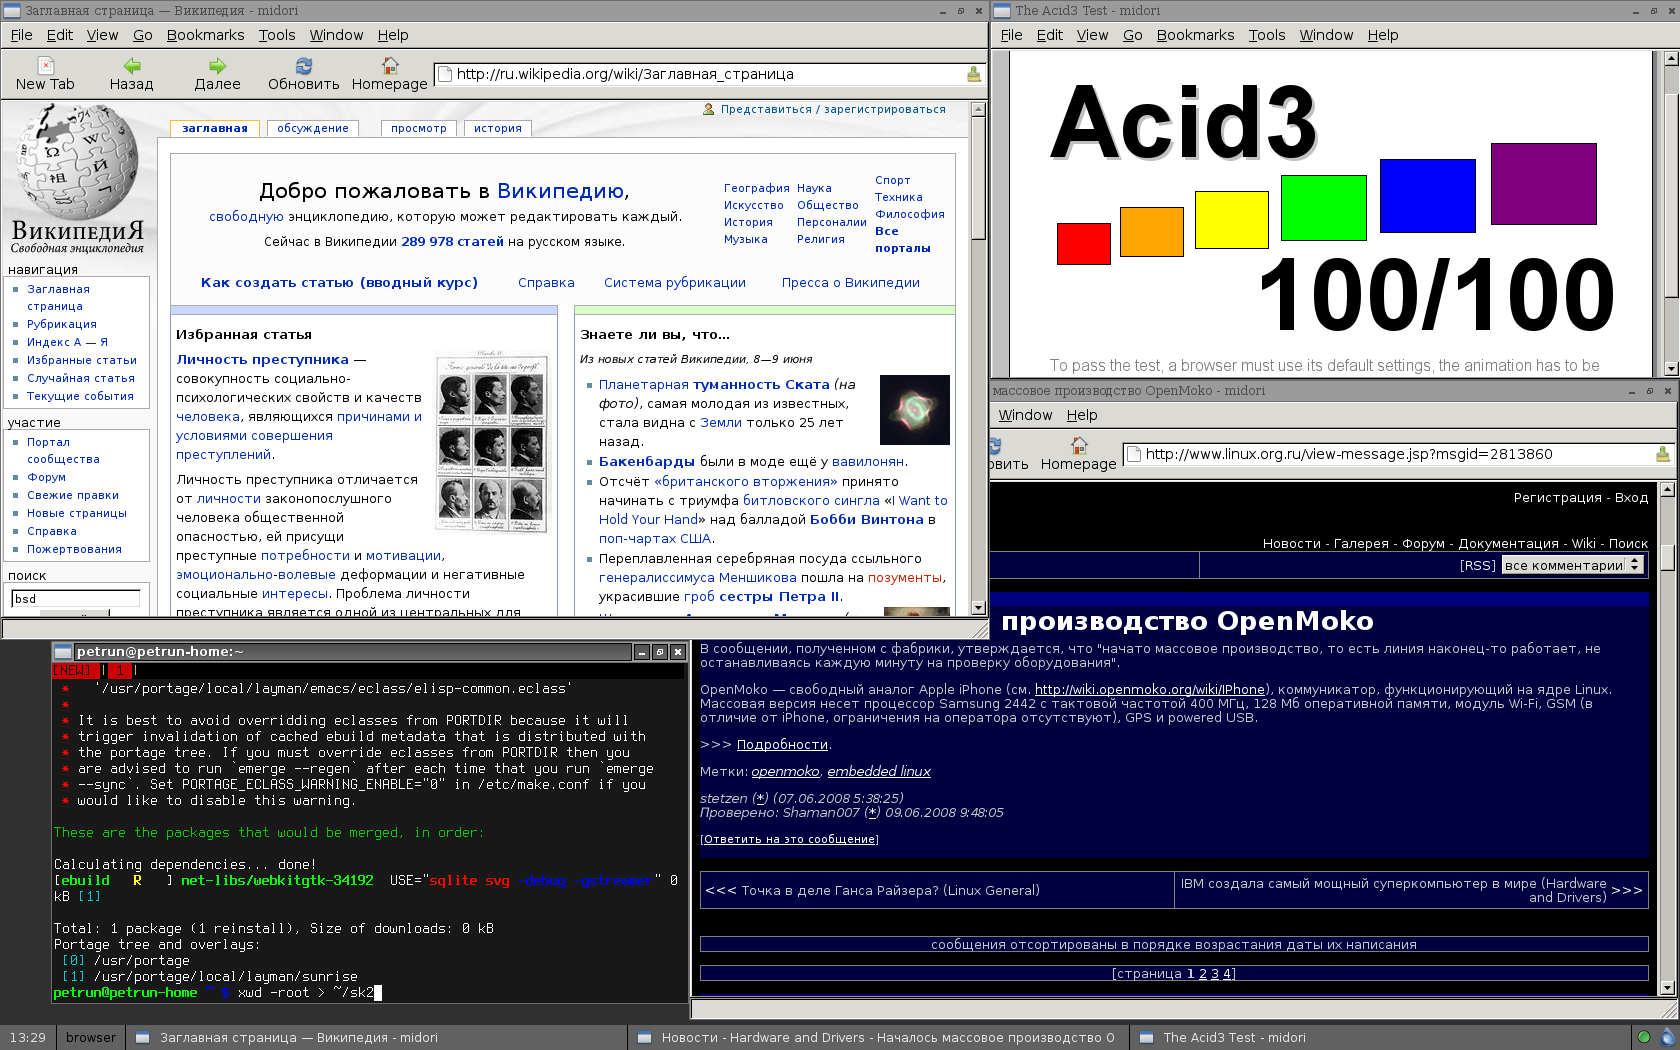The image size is (1680, 1050).
Task: Open the 289 978 статей link
Action: (452, 242)
